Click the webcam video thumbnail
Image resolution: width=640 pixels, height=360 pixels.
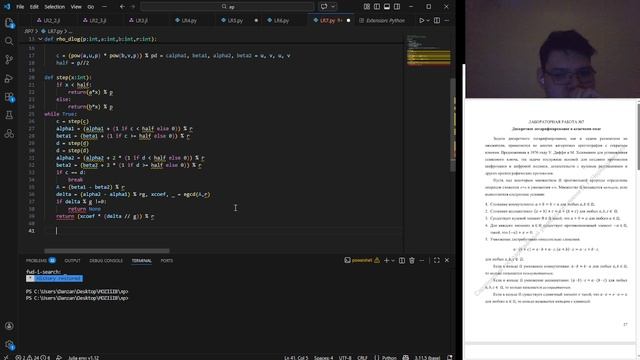(553, 49)
